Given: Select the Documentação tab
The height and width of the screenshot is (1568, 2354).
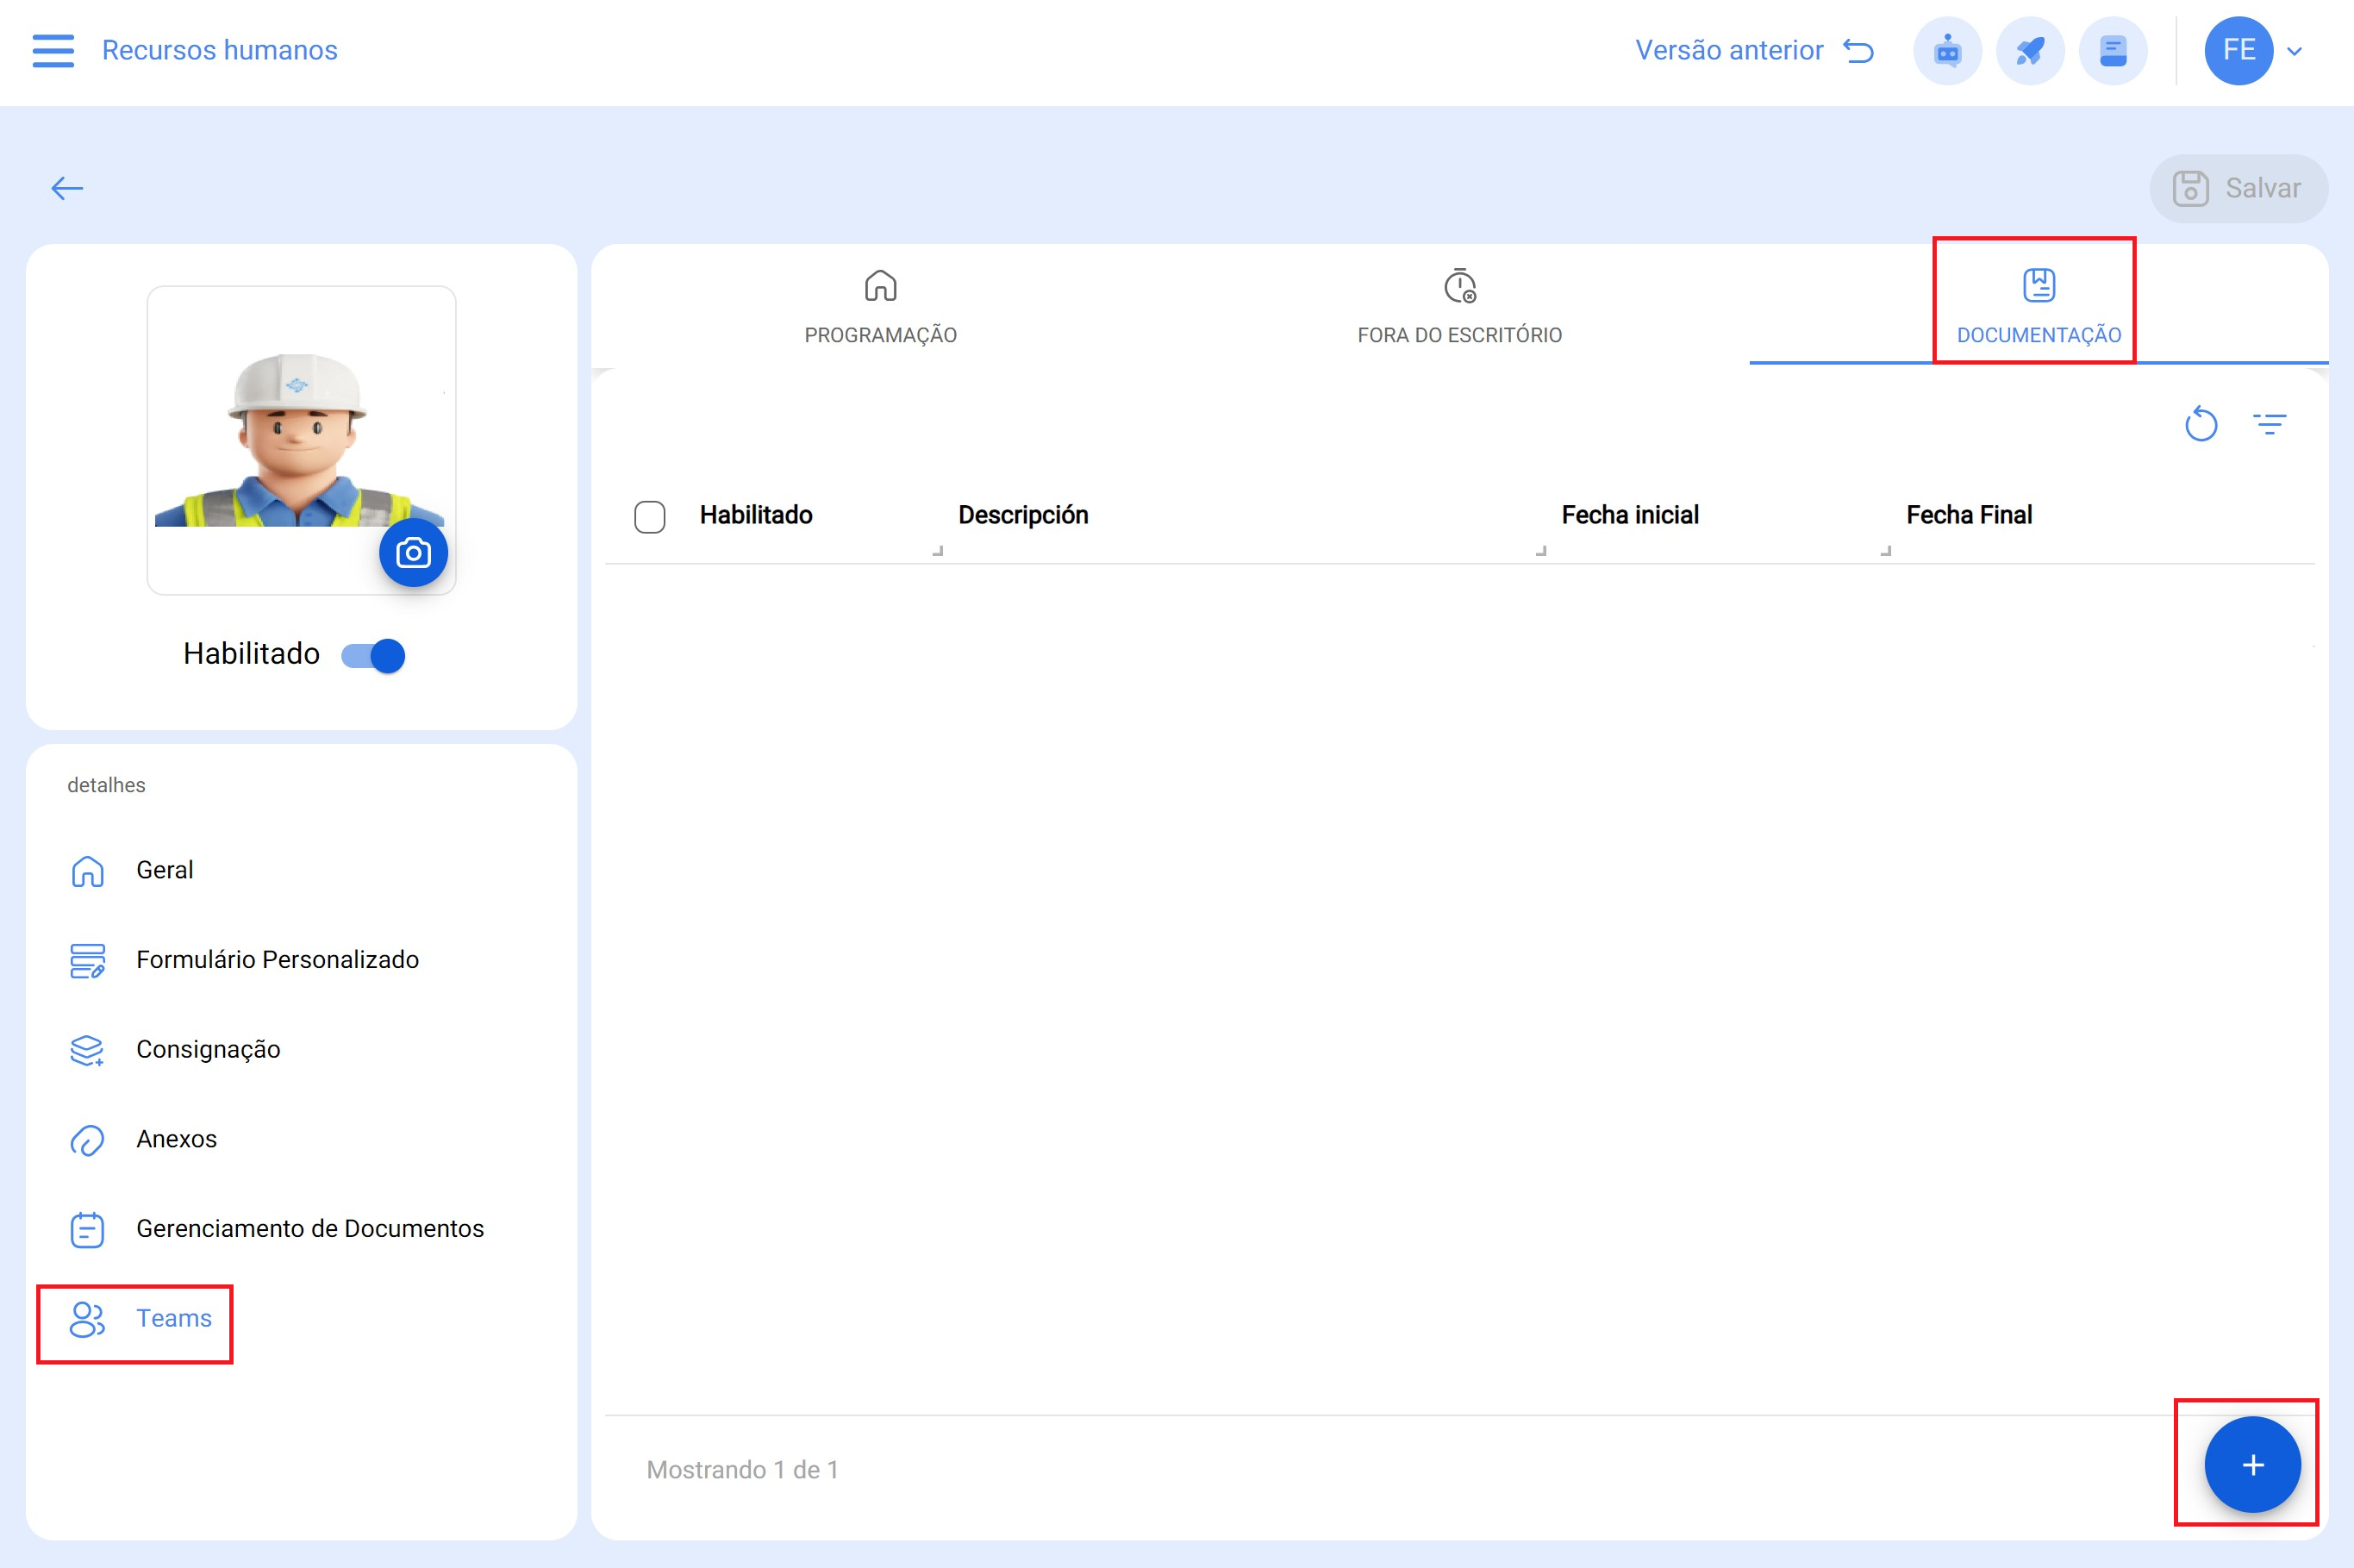Looking at the screenshot, I should point(2037,307).
